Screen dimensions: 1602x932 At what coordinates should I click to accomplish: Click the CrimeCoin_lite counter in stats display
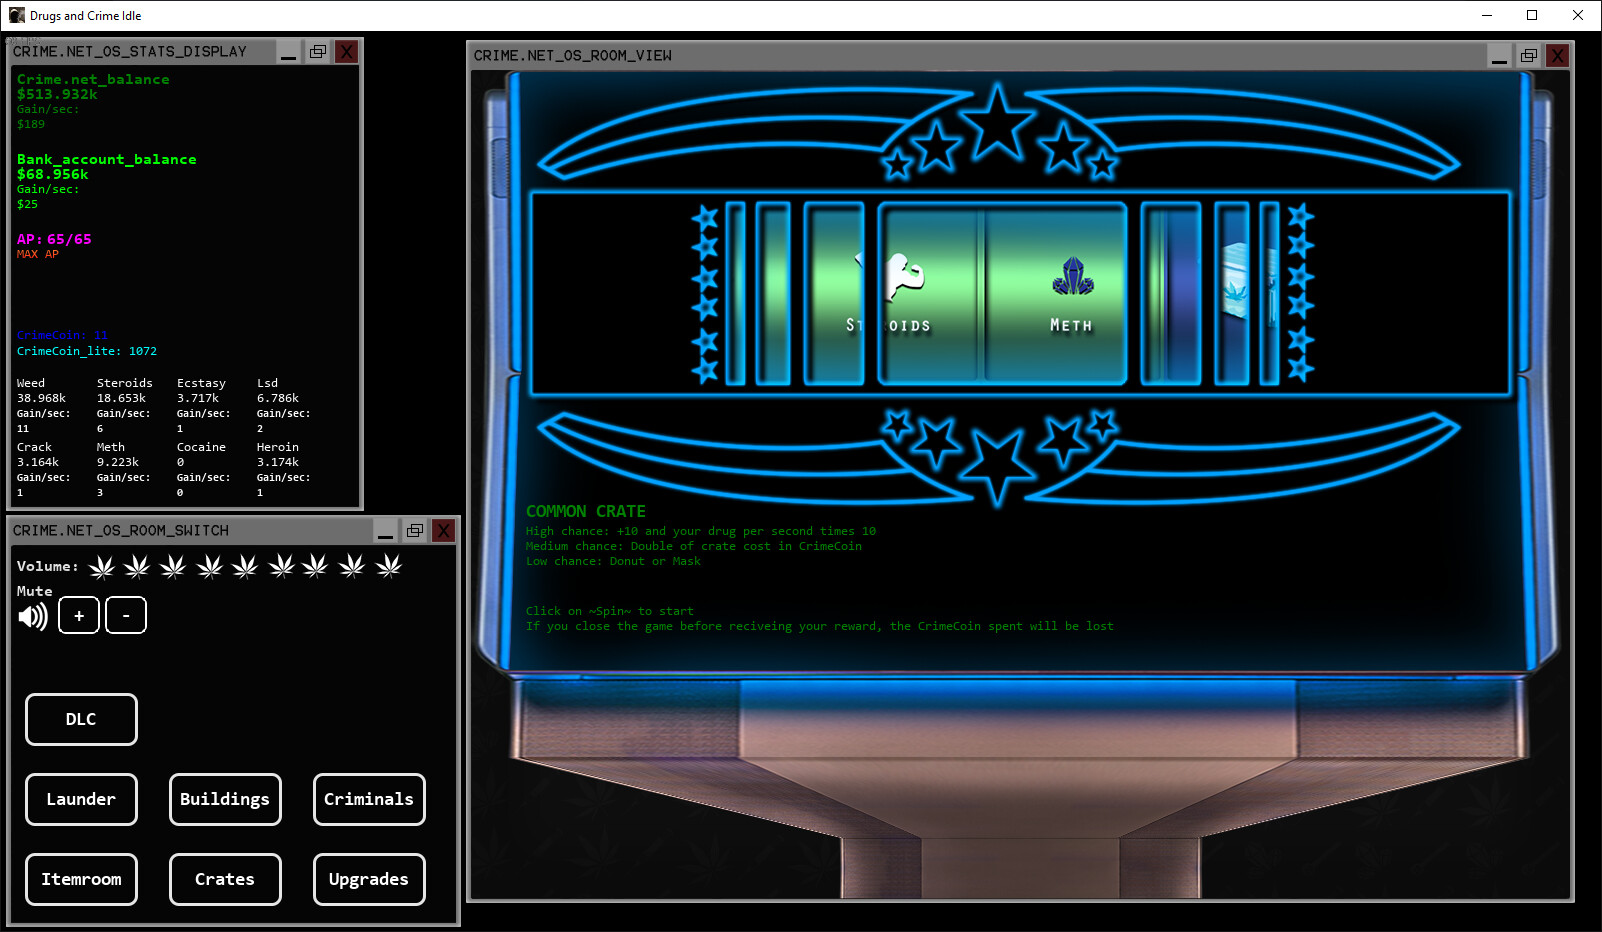86,351
